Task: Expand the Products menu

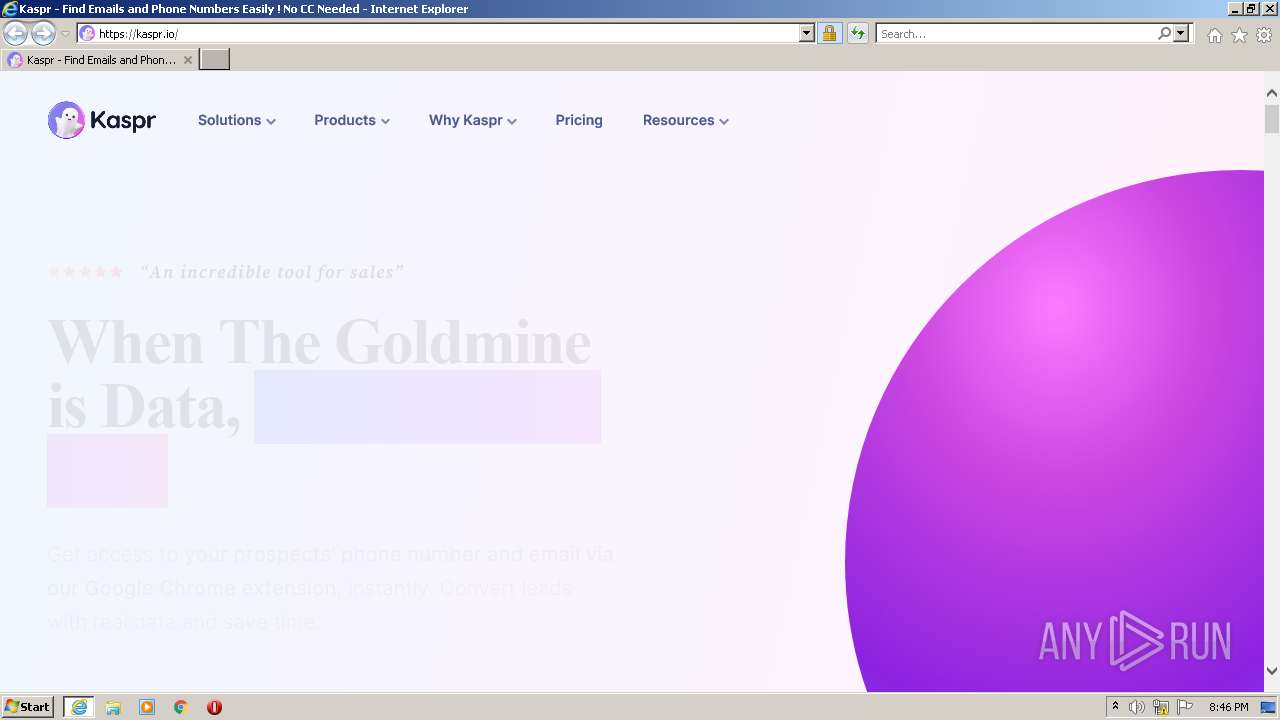Action: pos(352,120)
